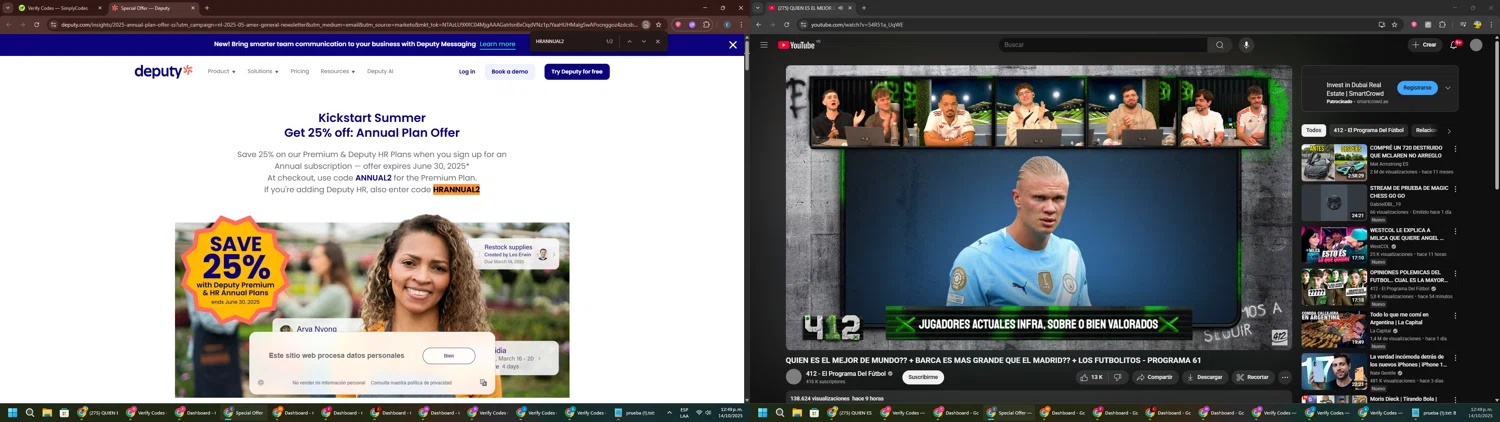Open Deputy AI nav item
1500x422 pixels.
click(x=380, y=71)
